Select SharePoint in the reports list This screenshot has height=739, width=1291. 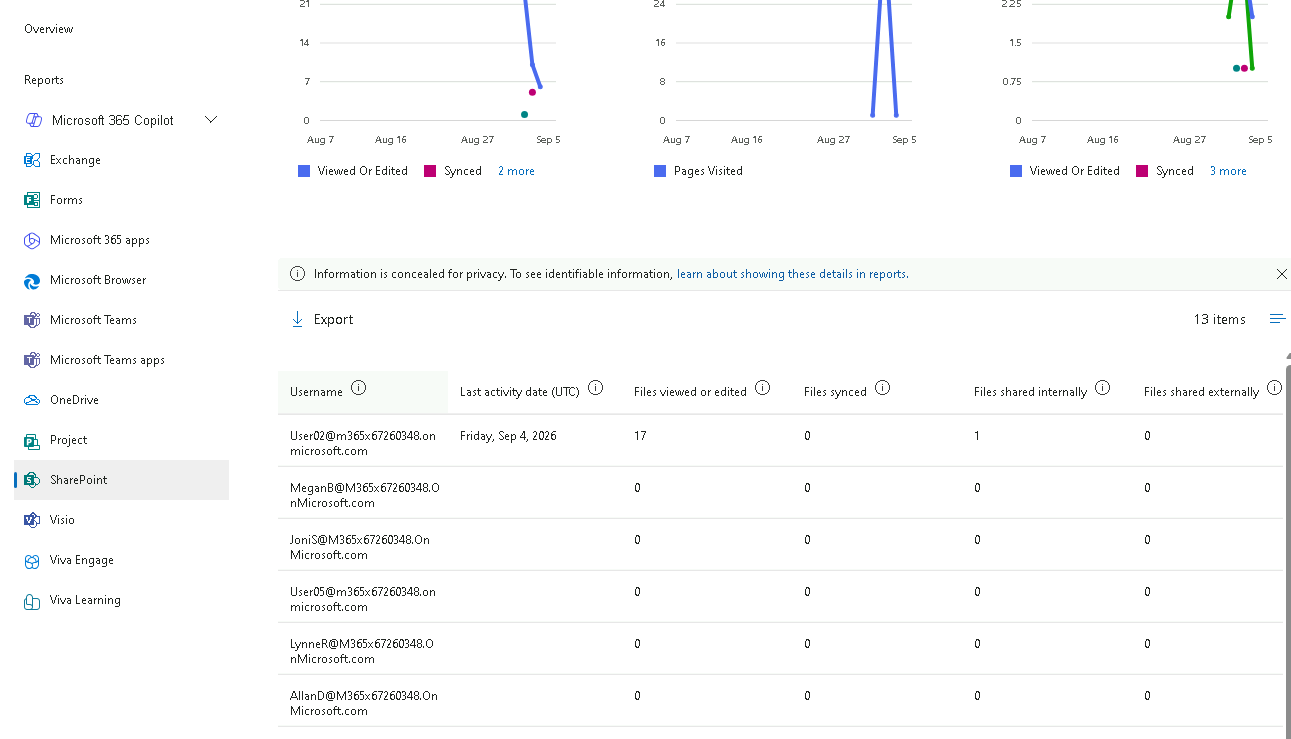tap(121, 480)
